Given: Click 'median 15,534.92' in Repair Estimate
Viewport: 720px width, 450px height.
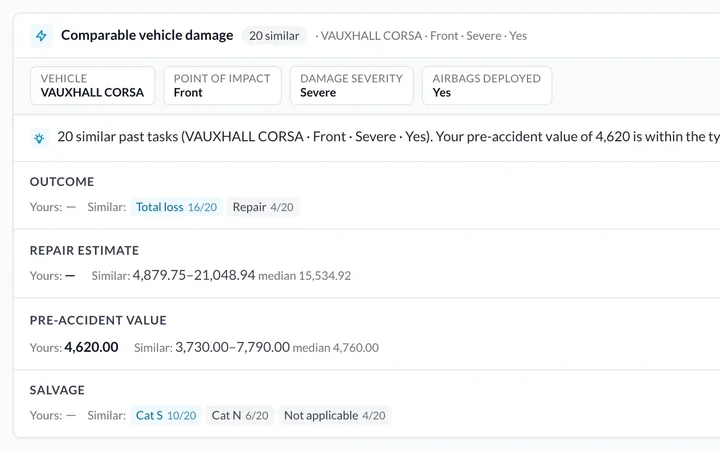Looking at the screenshot, I should pyautogui.click(x=304, y=276).
